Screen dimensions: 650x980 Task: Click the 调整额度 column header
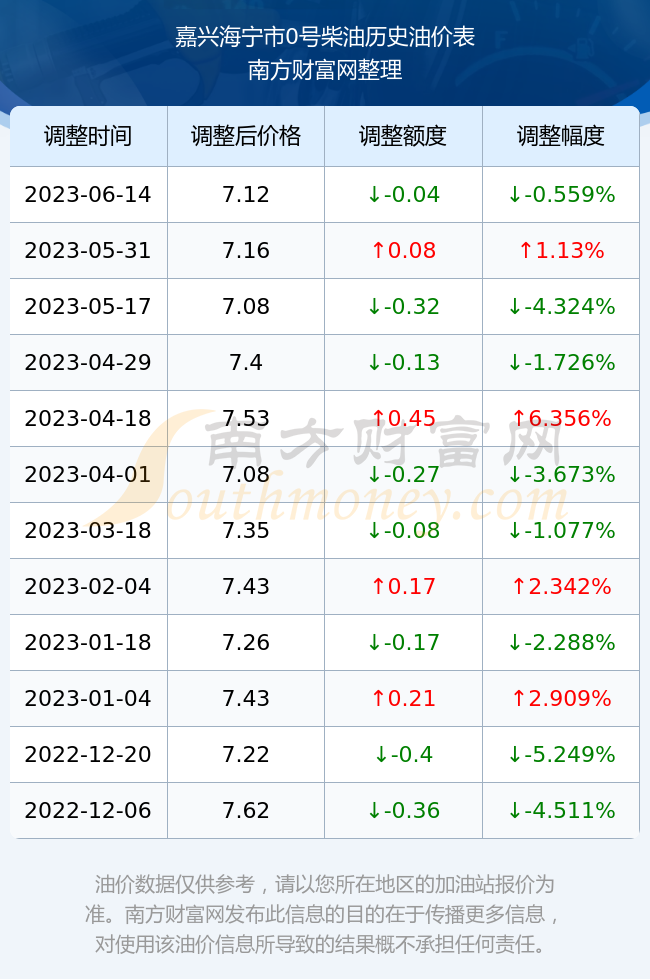coord(403,136)
